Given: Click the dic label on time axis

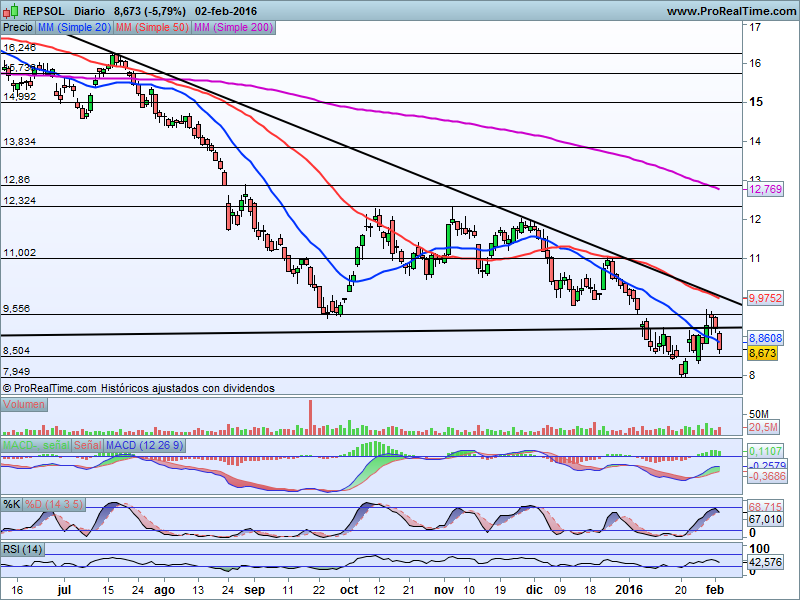Looking at the screenshot, I should (534, 590).
